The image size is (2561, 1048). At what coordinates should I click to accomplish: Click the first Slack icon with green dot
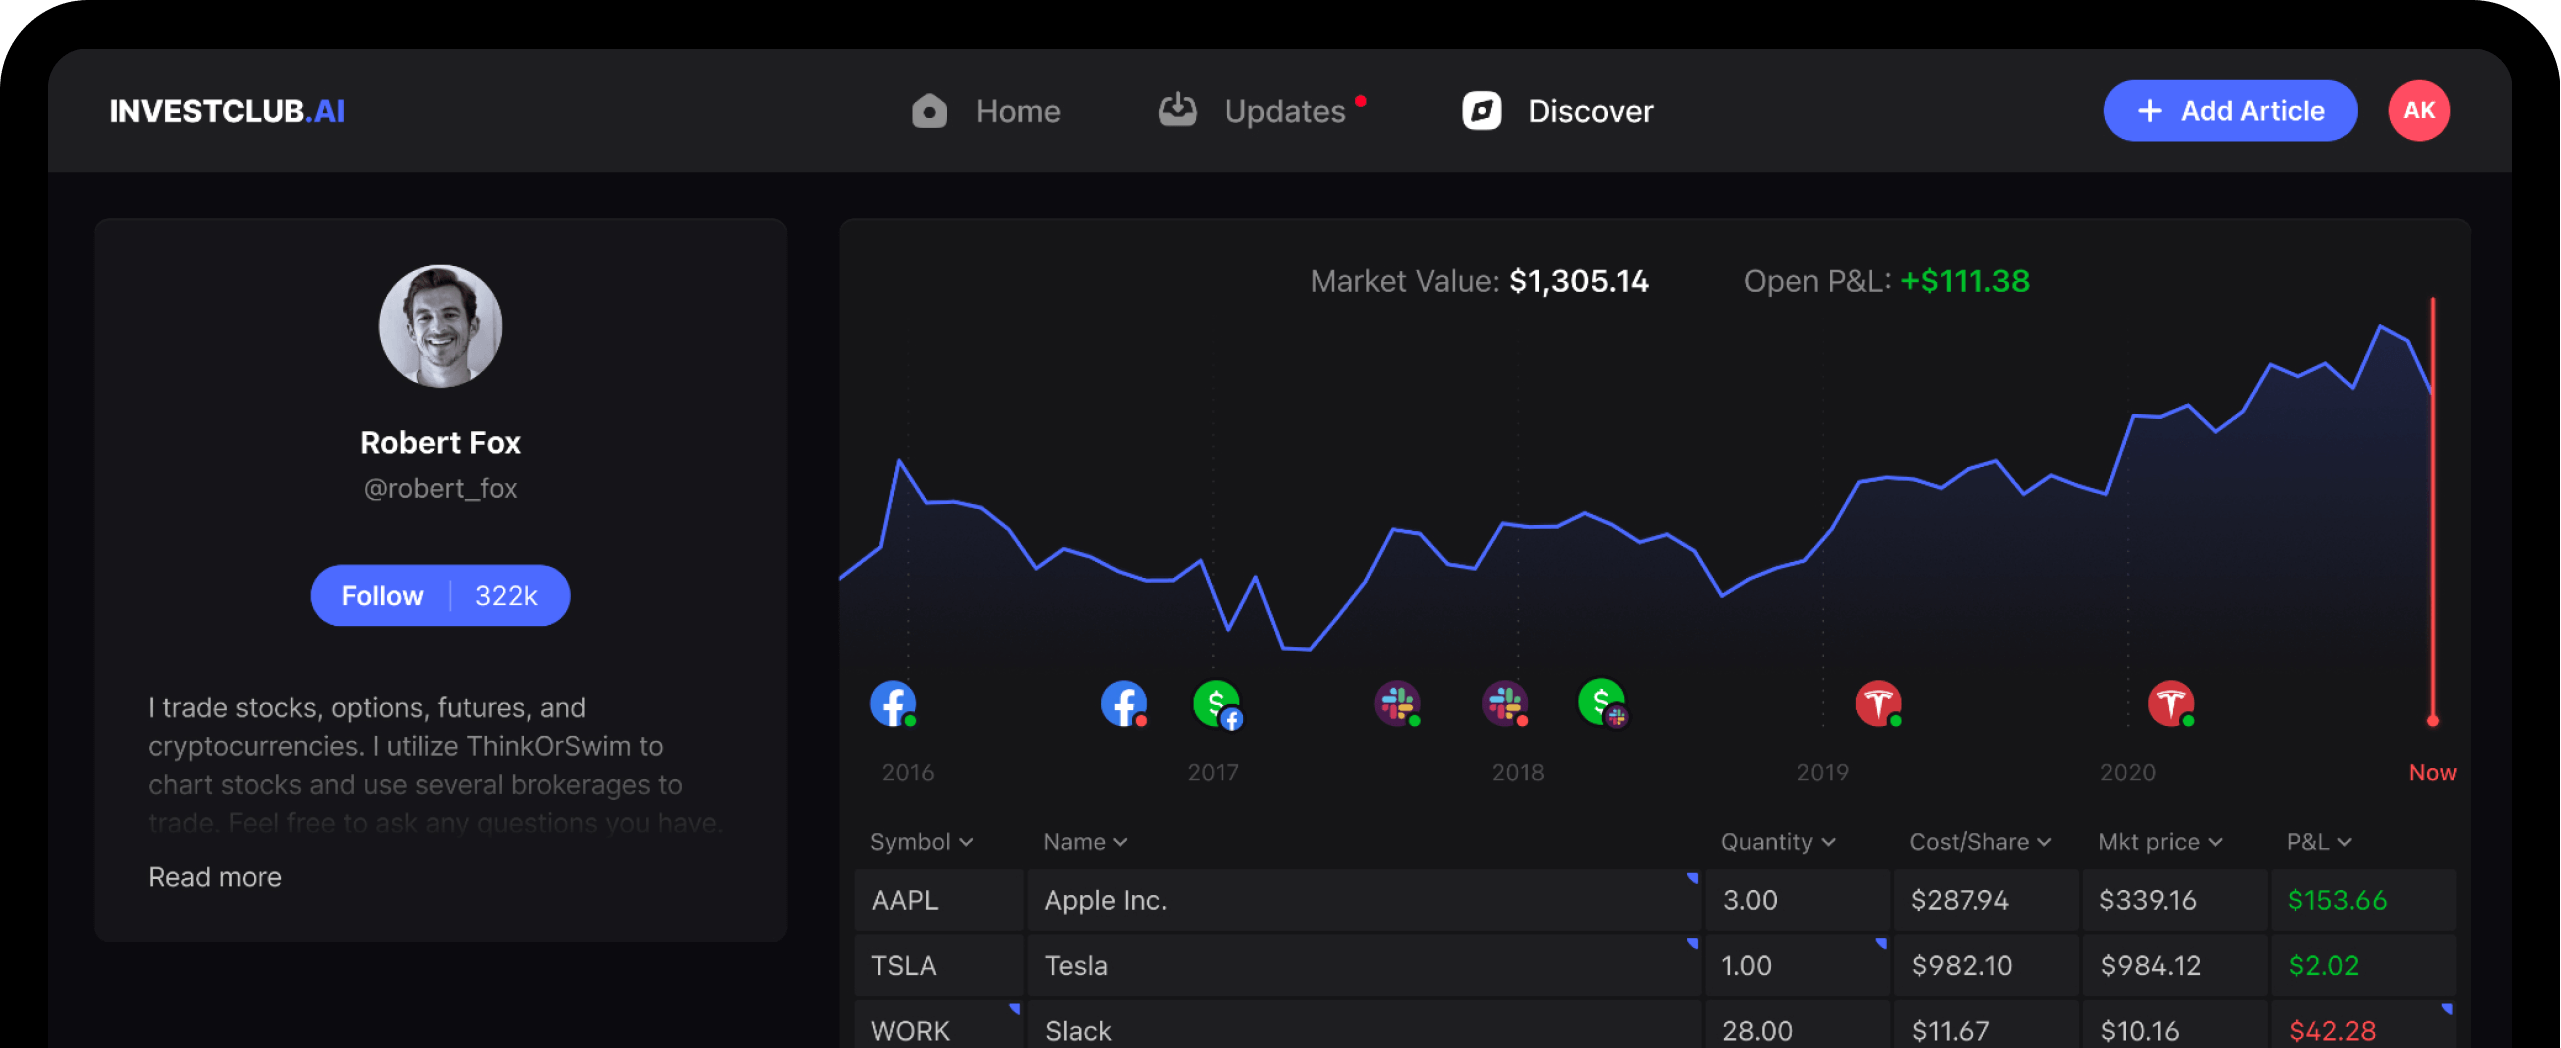[1397, 704]
